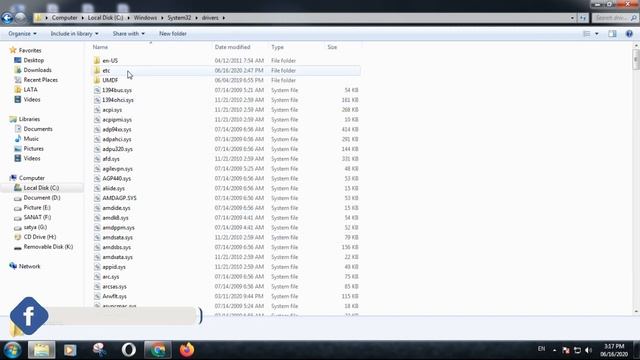Select Local Disk (C:) breadcrumb segment
This screenshot has height=360, width=640.
(105, 18)
